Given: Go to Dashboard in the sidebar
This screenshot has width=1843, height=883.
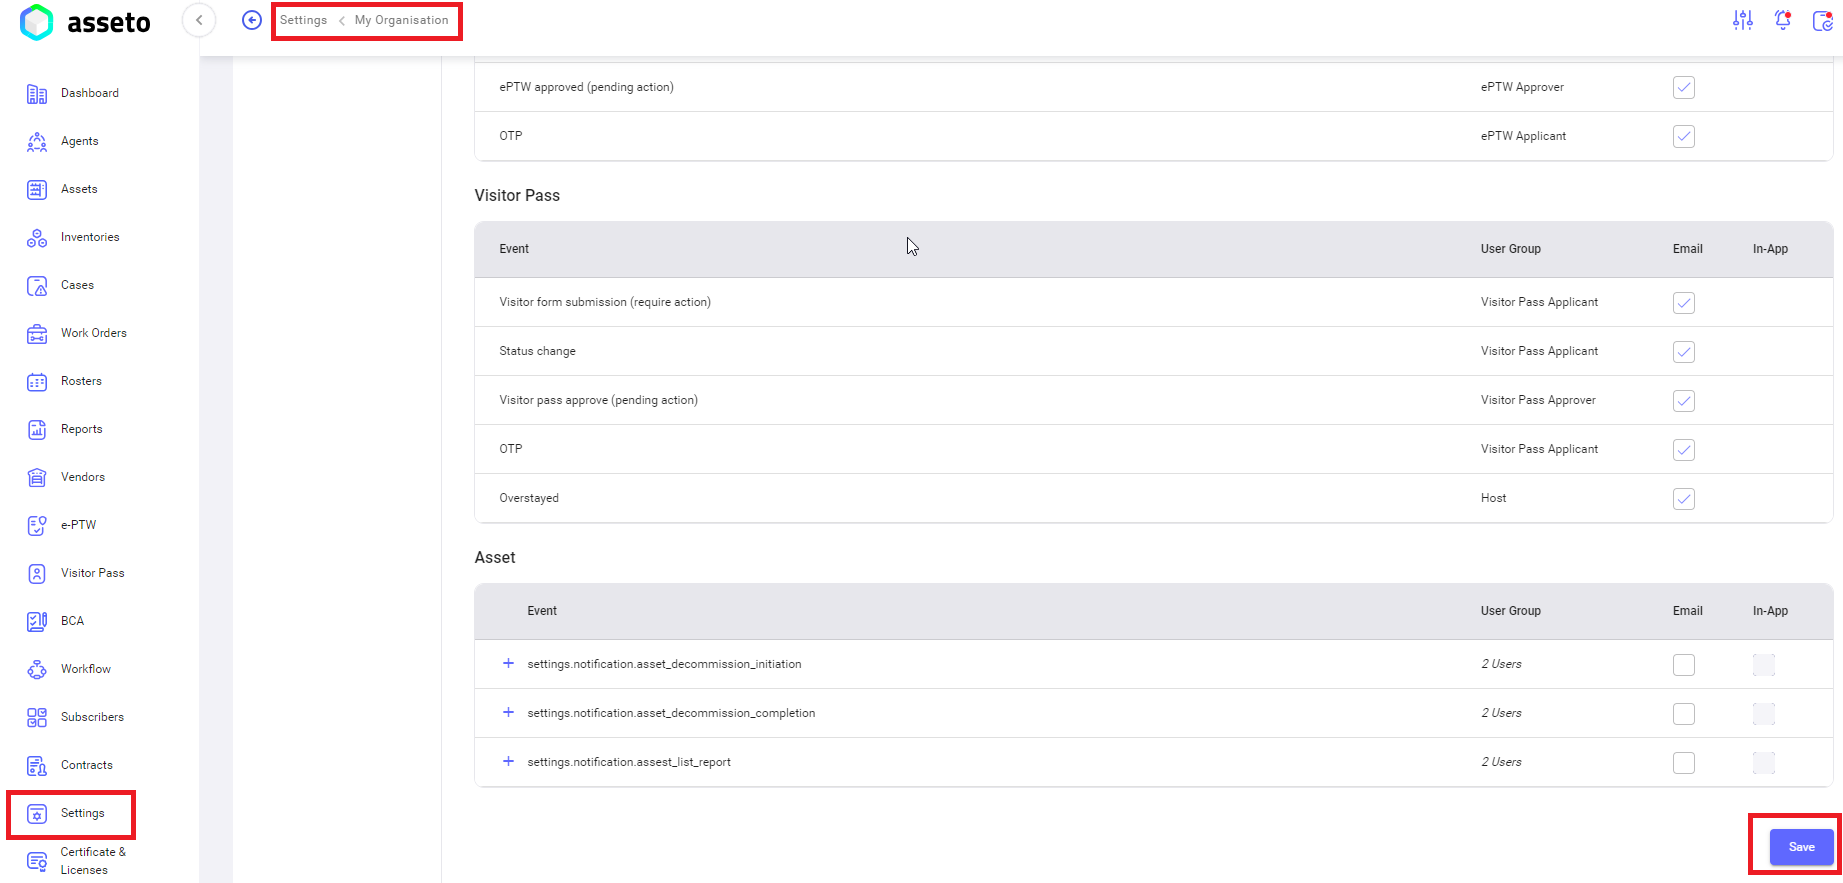Looking at the screenshot, I should click(90, 93).
